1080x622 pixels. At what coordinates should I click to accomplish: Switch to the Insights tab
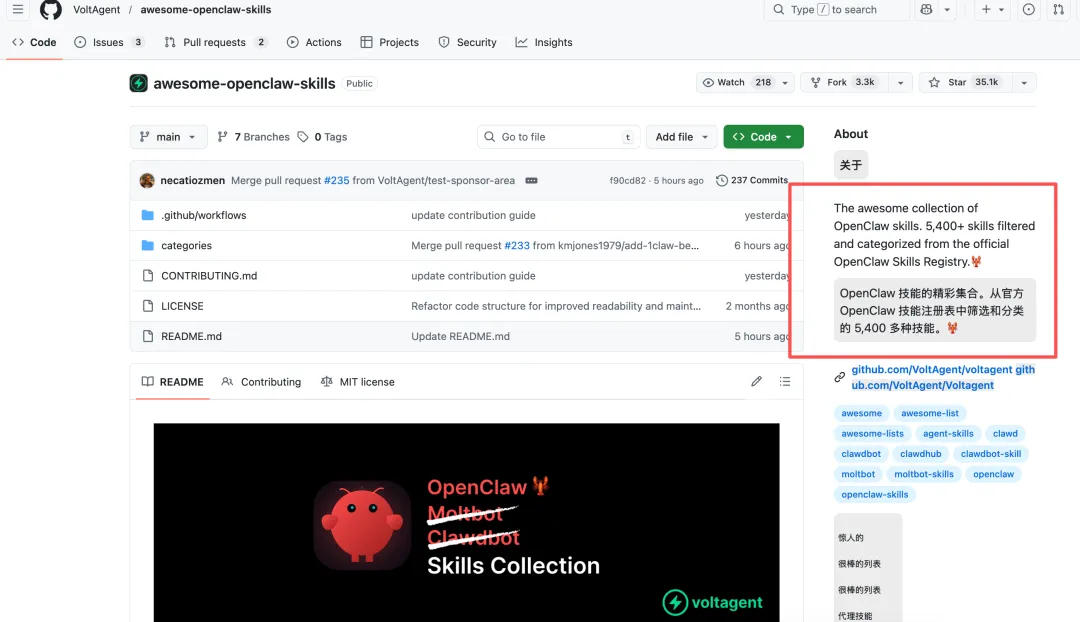544,42
